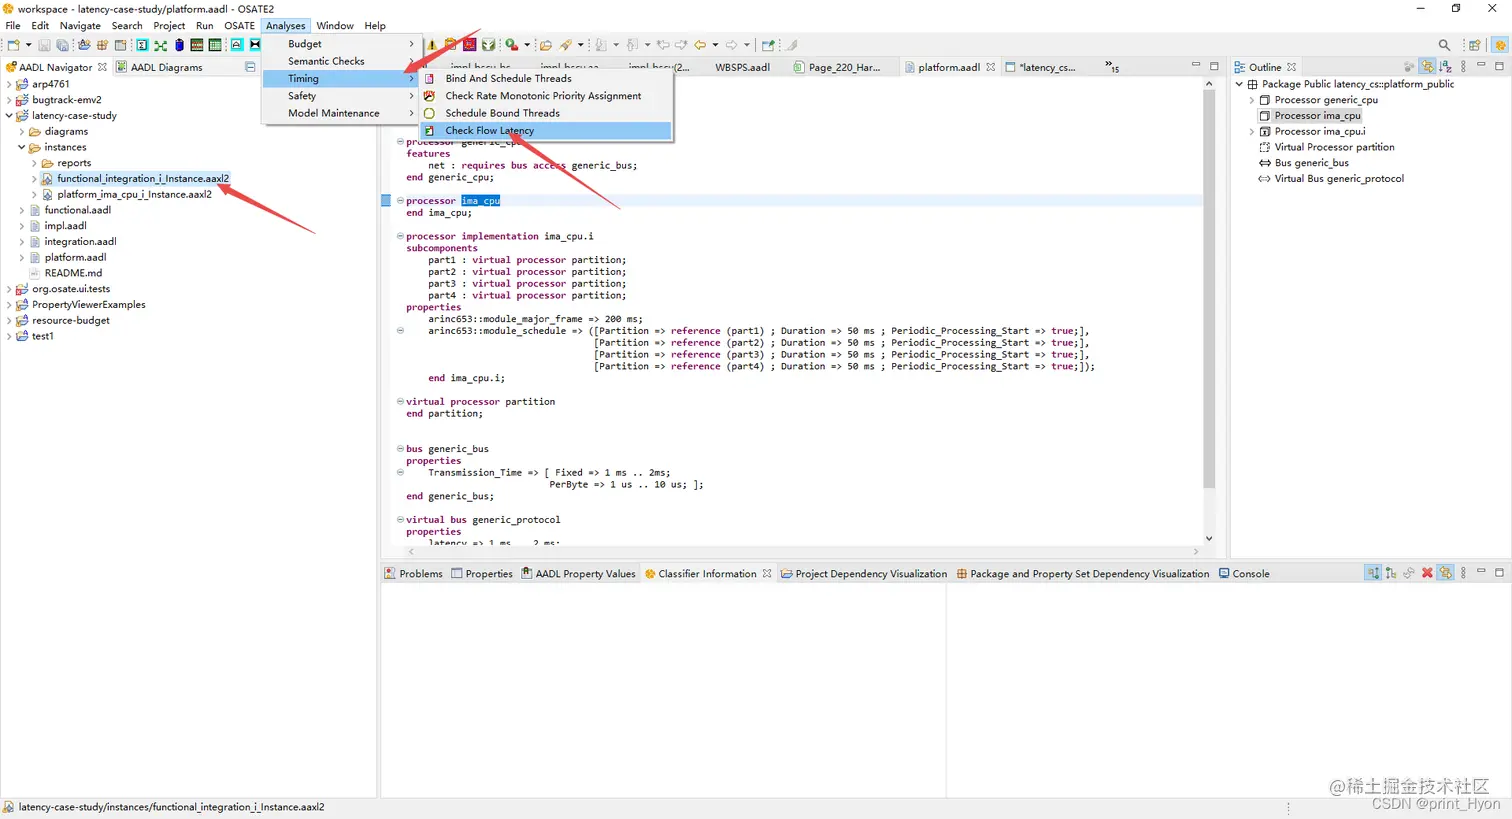Click the New wizard toolbar icon
The width and height of the screenshot is (1512, 819).
pyautogui.click(x=14, y=45)
